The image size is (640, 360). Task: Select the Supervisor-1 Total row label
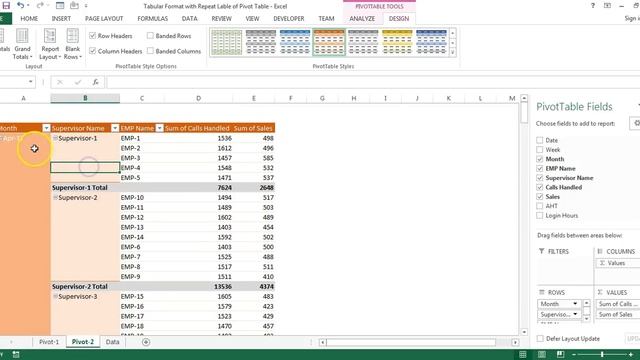(x=80, y=188)
